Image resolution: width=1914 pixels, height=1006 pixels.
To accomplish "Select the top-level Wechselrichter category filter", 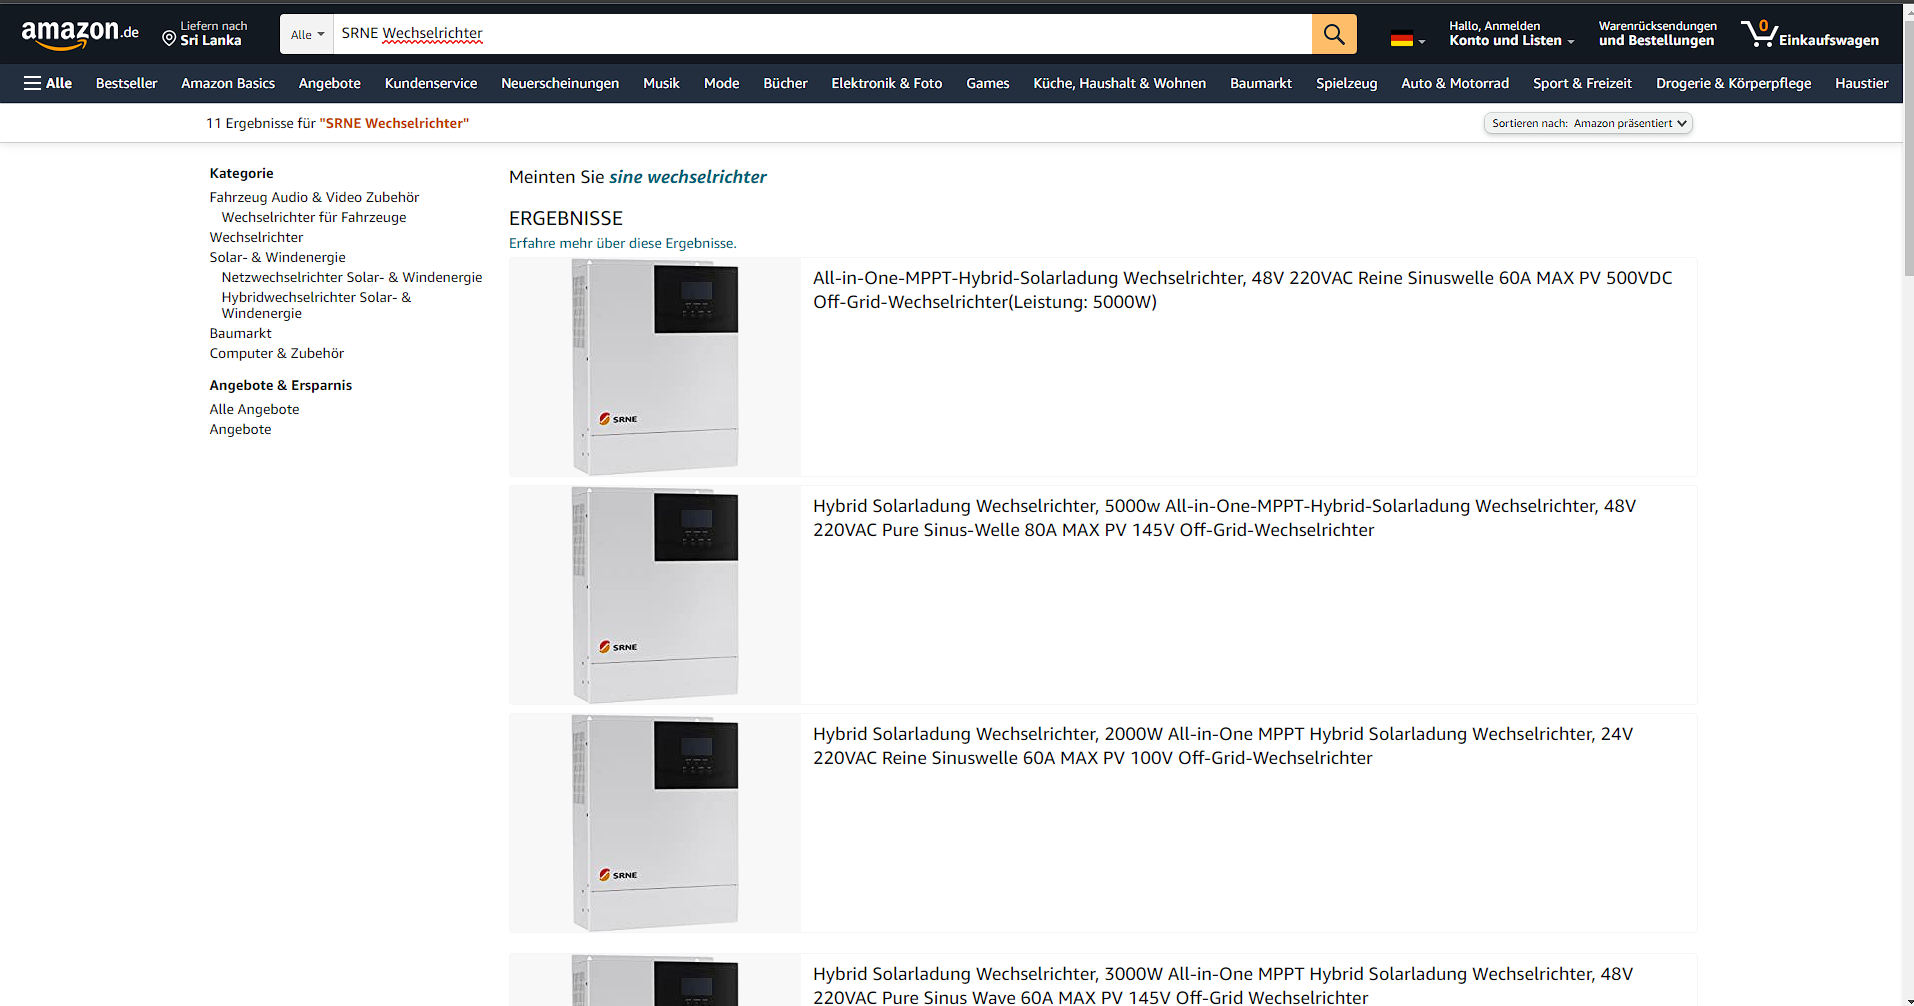I will [256, 237].
